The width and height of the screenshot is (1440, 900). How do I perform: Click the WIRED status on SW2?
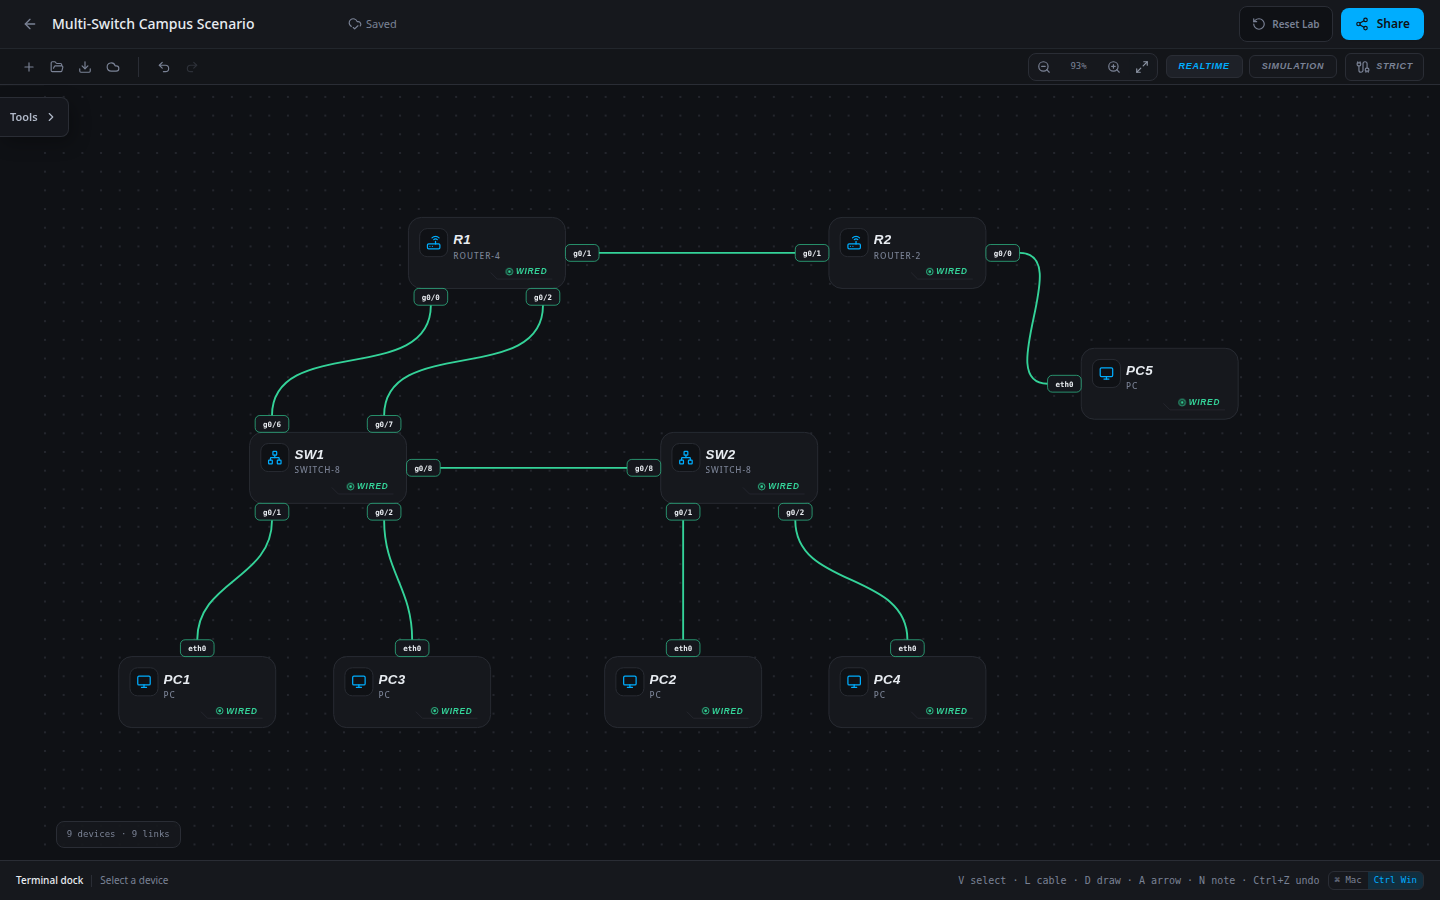tap(778, 487)
